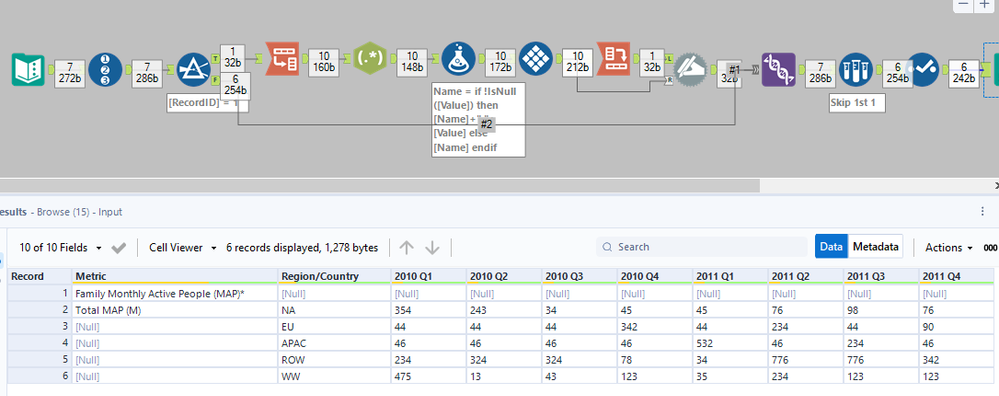
Task: Select the Record ID tool
Action: pyautogui.click(x=106, y=69)
